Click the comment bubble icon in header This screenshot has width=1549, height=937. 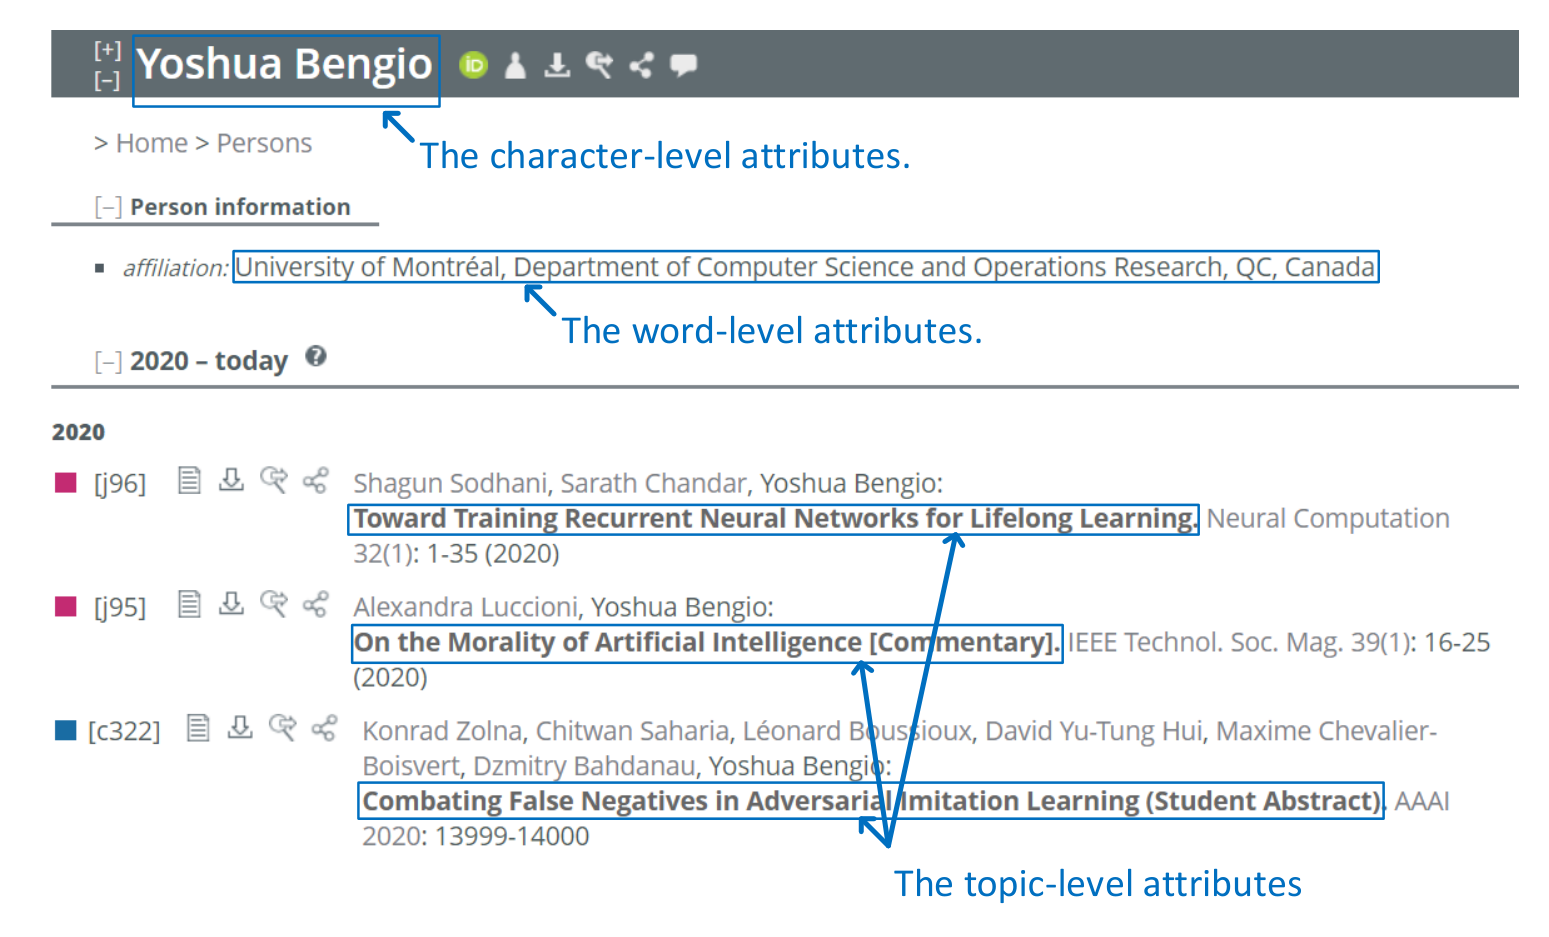tap(684, 65)
